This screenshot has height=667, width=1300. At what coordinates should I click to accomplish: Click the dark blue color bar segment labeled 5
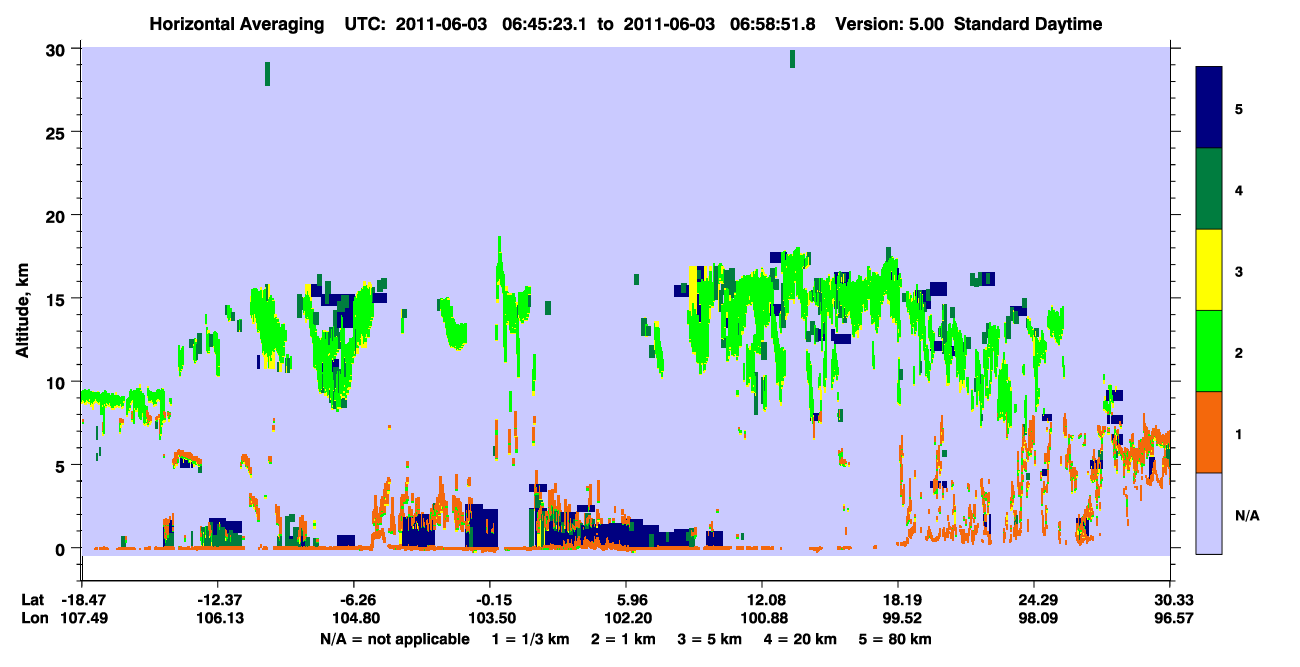(1209, 107)
